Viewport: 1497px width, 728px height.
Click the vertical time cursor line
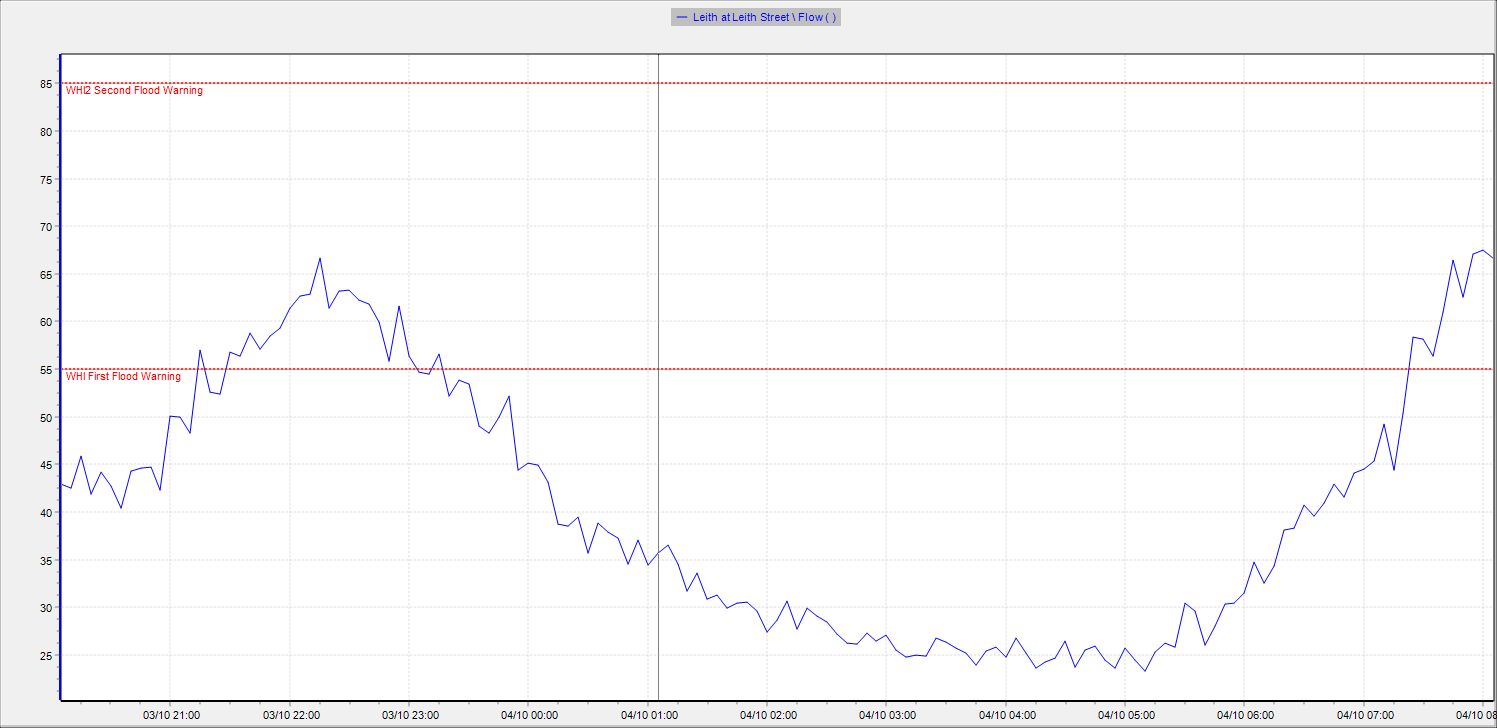(658, 300)
